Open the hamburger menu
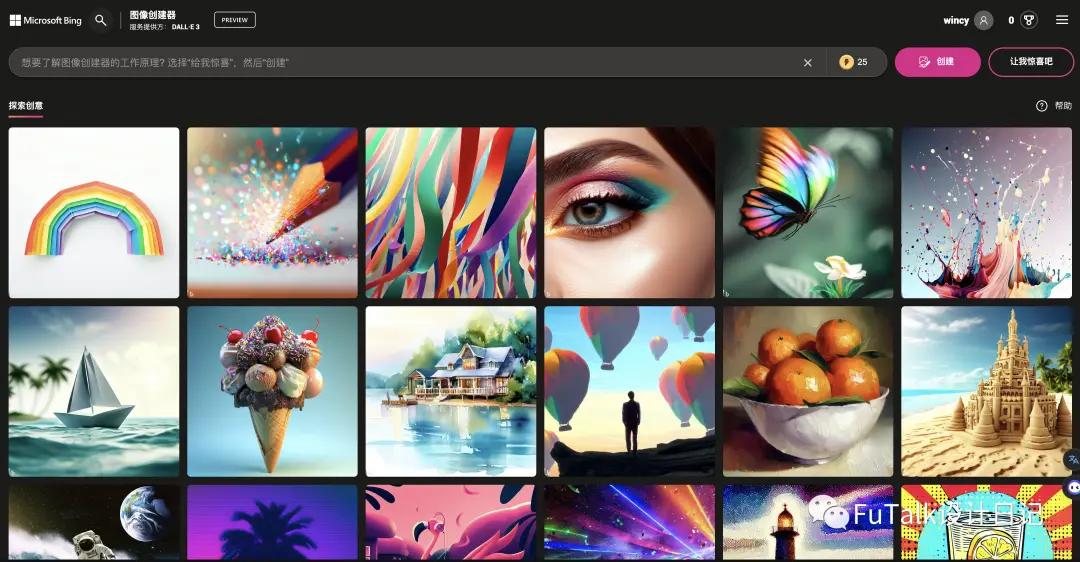The image size is (1080, 562). (x=1062, y=20)
